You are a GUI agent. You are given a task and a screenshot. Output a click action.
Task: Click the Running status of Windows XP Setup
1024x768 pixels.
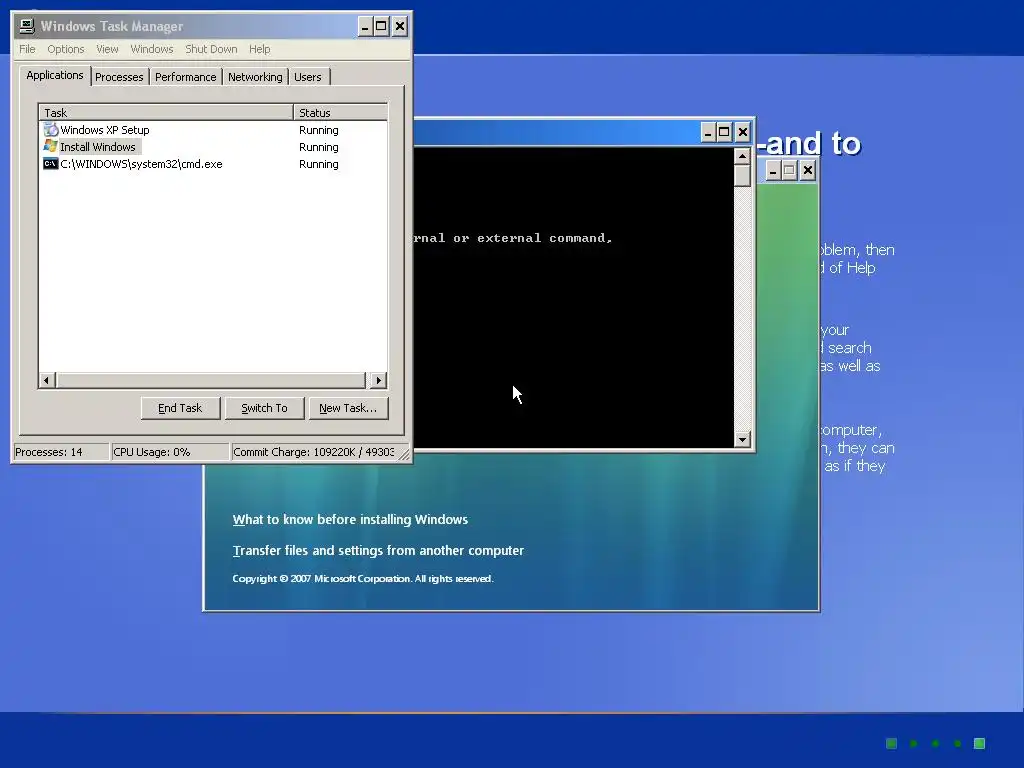pos(319,130)
